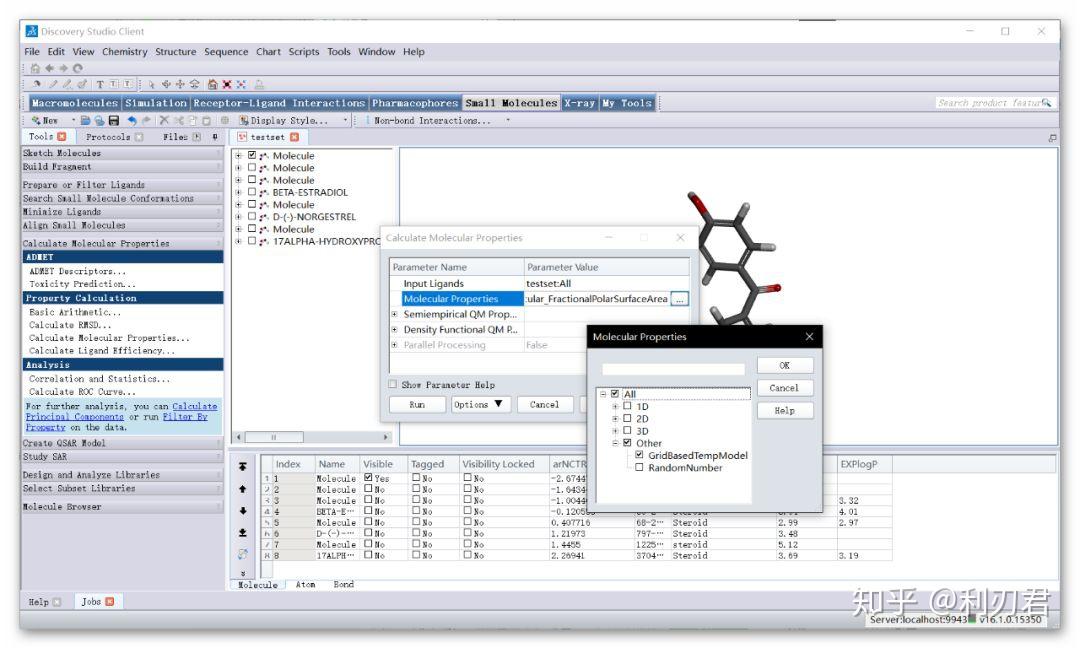
Task: Collapse the All properties tree node
Action: 603,394
